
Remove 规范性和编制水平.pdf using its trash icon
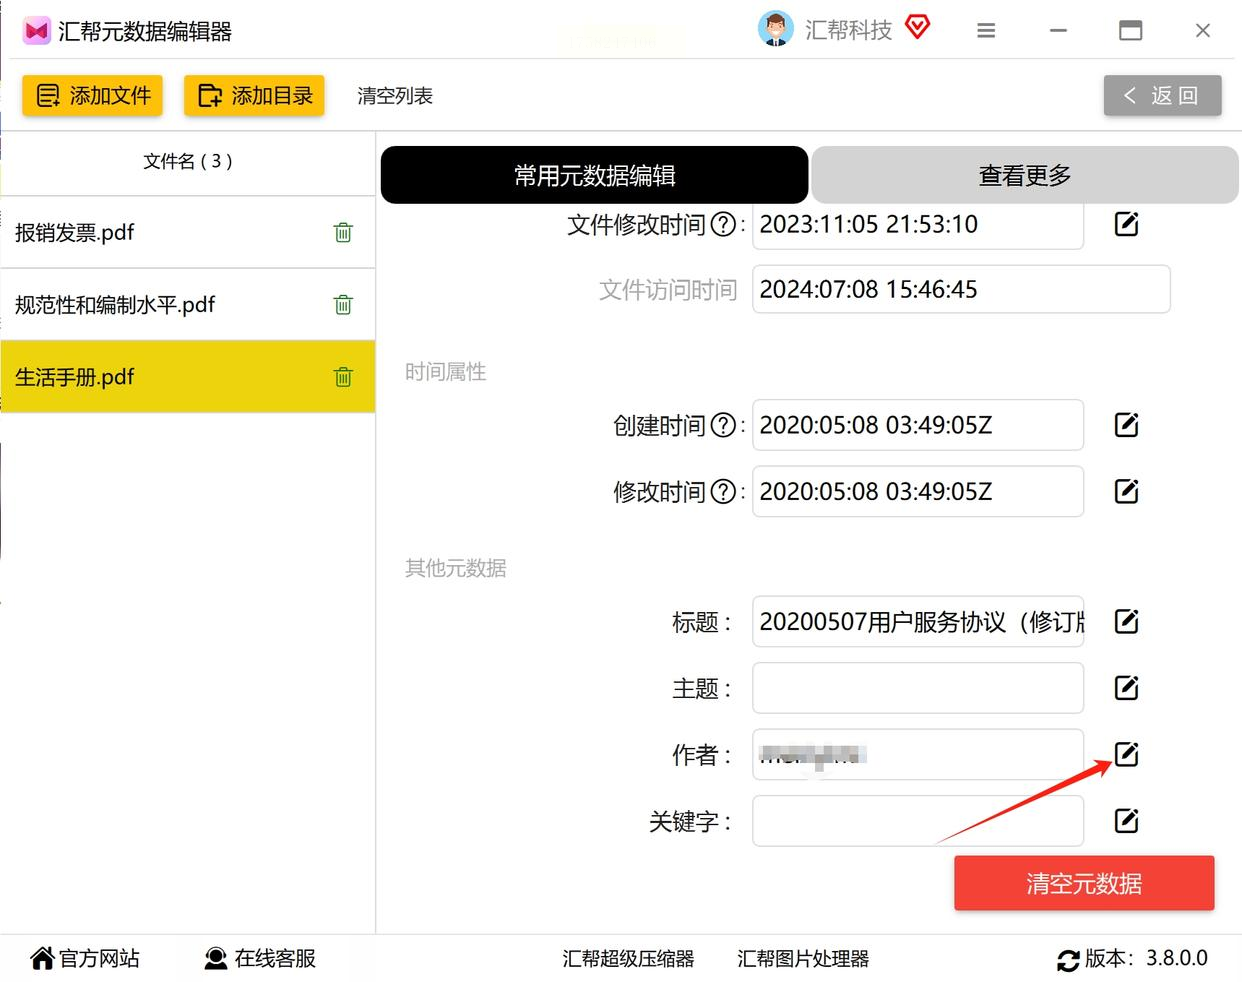pyautogui.click(x=343, y=304)
